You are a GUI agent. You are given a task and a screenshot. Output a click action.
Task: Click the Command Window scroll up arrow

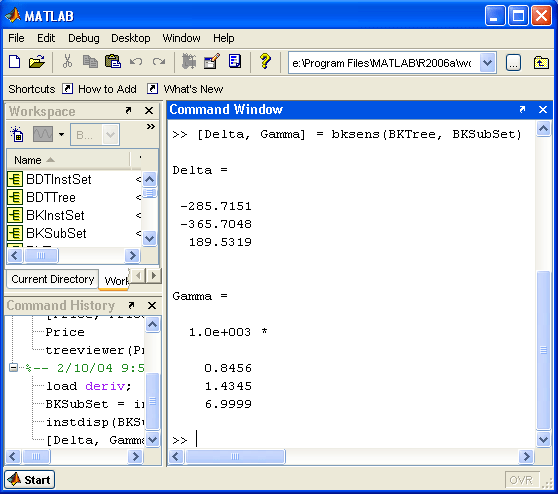pos(543,128)
